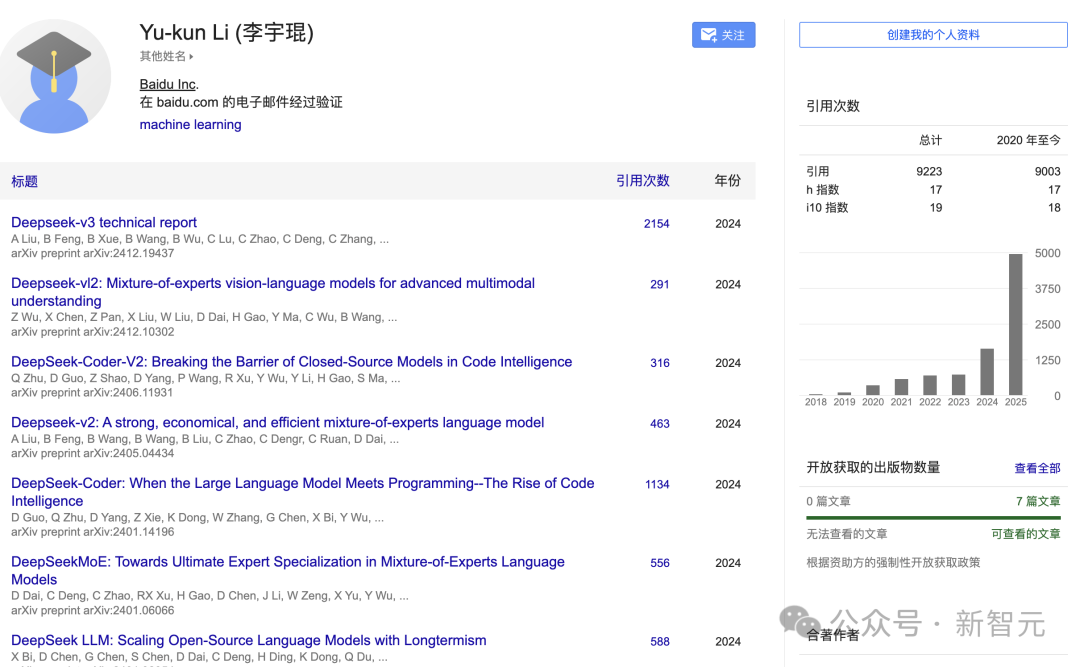Open citation count 2154 link

tap(656, 224)
